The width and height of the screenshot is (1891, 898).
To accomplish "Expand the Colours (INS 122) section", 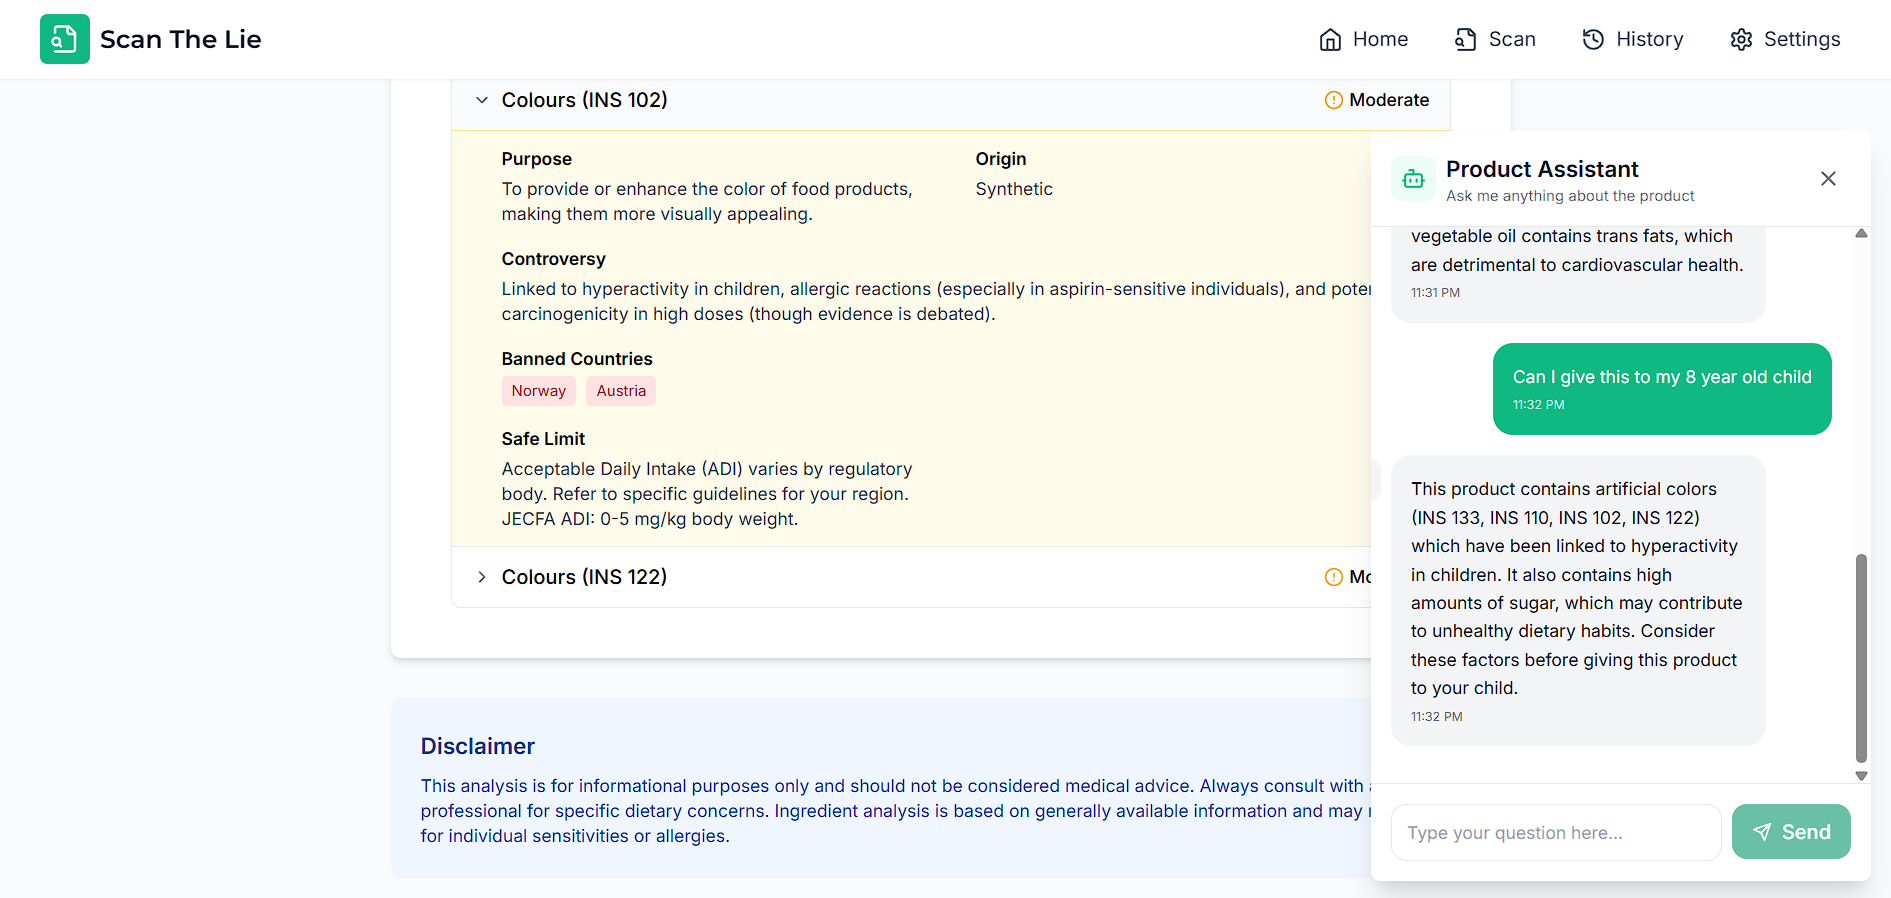I will (482, 577).
